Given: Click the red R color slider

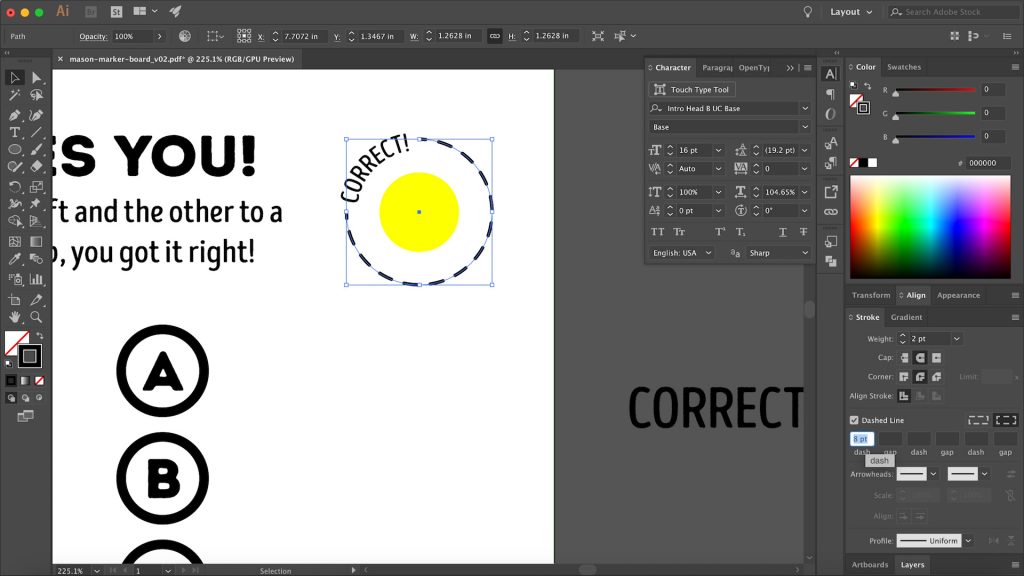Looking at the screenshot, I should pos(935,89).
